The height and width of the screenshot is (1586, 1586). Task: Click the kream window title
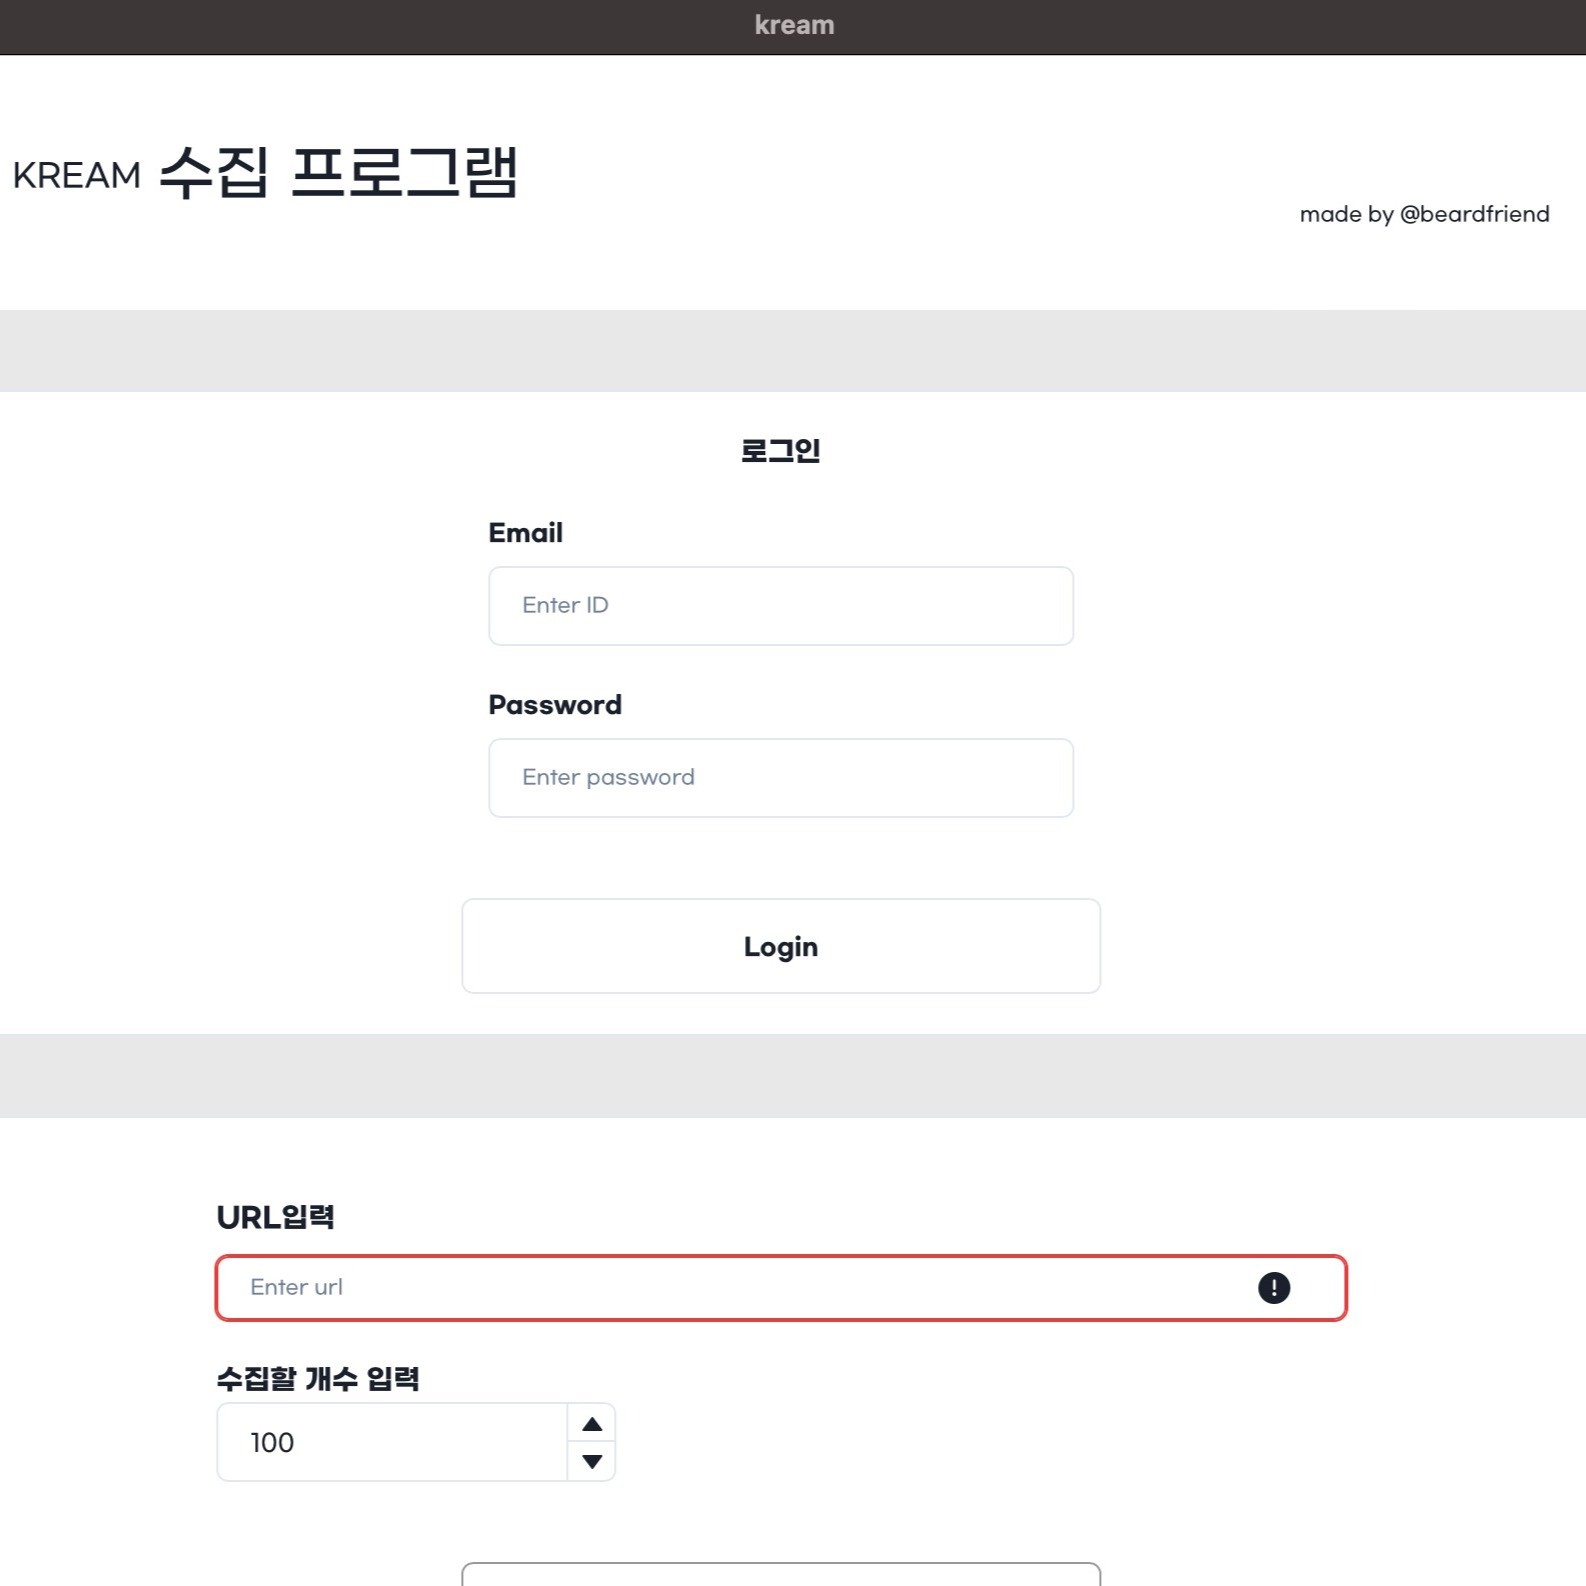click(x=794, y=25)
